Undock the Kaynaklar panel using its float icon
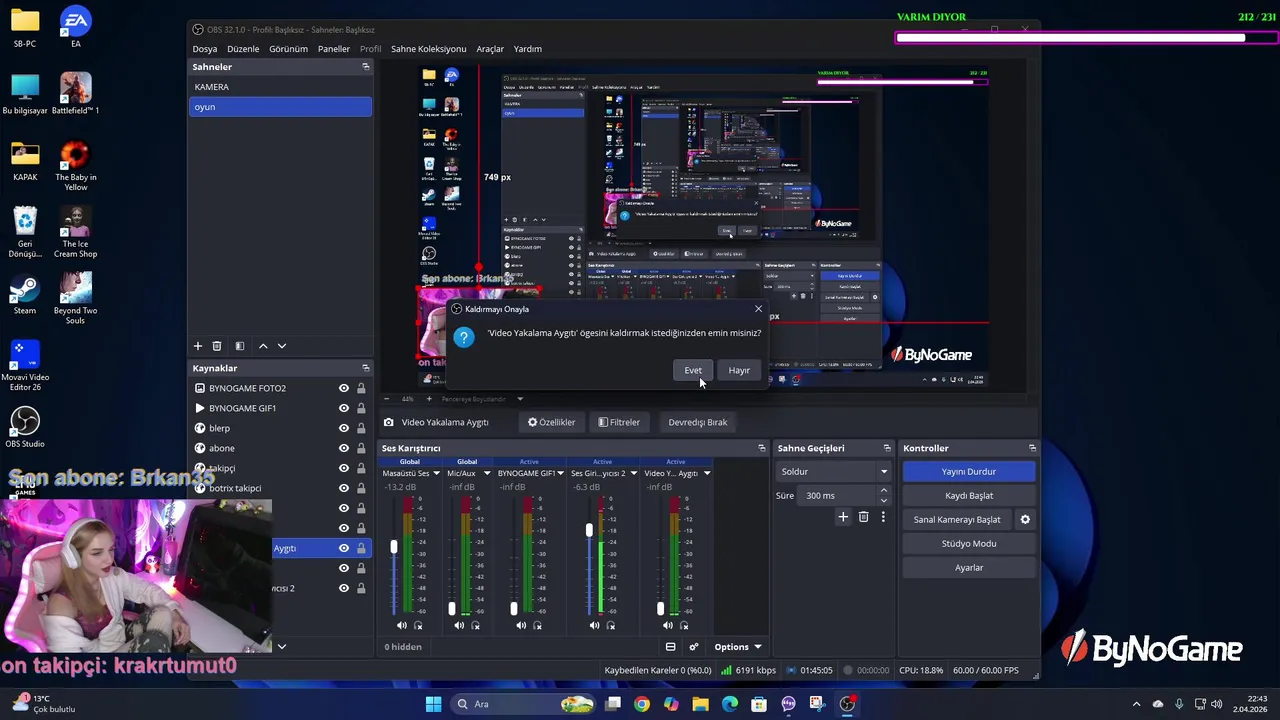This screenshot has width=1280, height=720. point(365,368)
